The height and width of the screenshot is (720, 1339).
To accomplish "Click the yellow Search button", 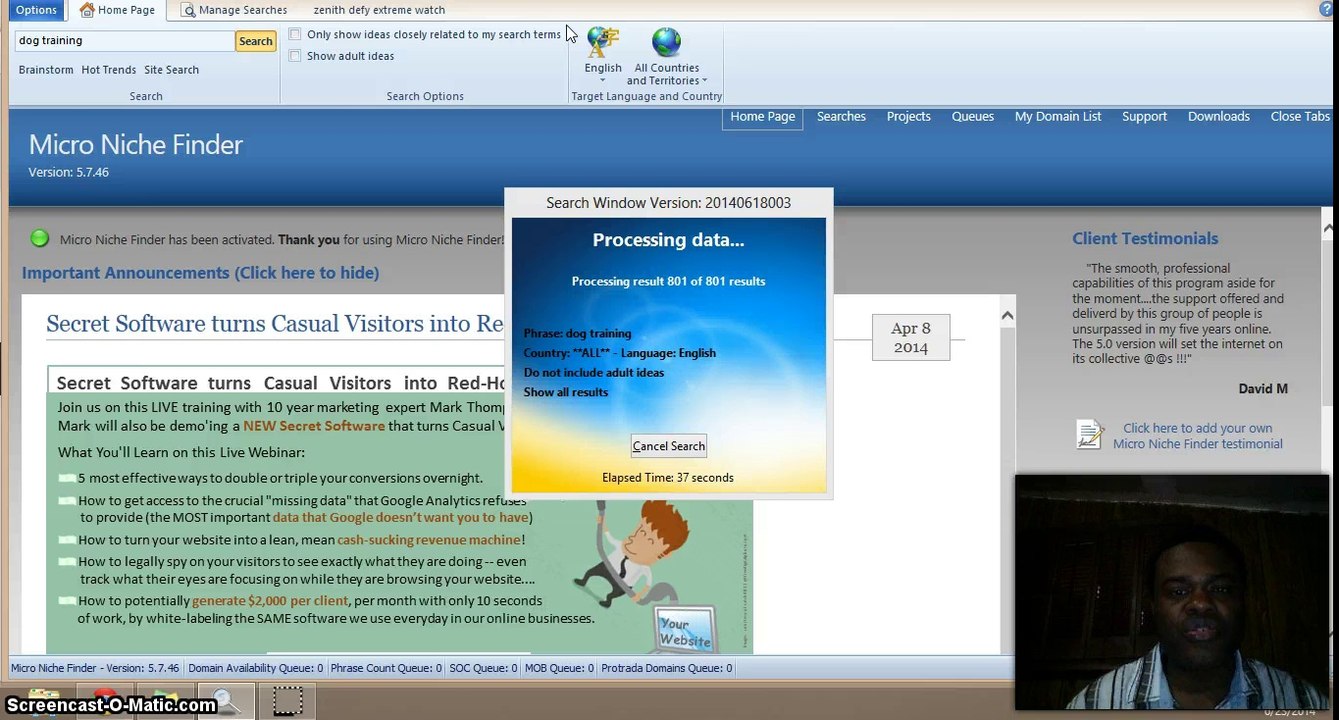I will point(256,41).
